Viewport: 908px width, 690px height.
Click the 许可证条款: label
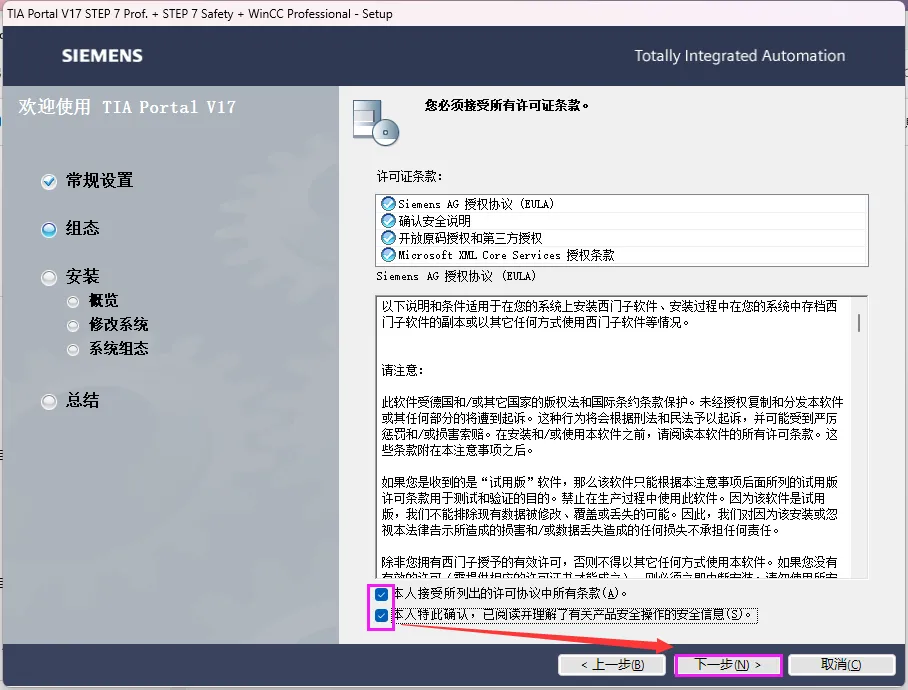409,177
